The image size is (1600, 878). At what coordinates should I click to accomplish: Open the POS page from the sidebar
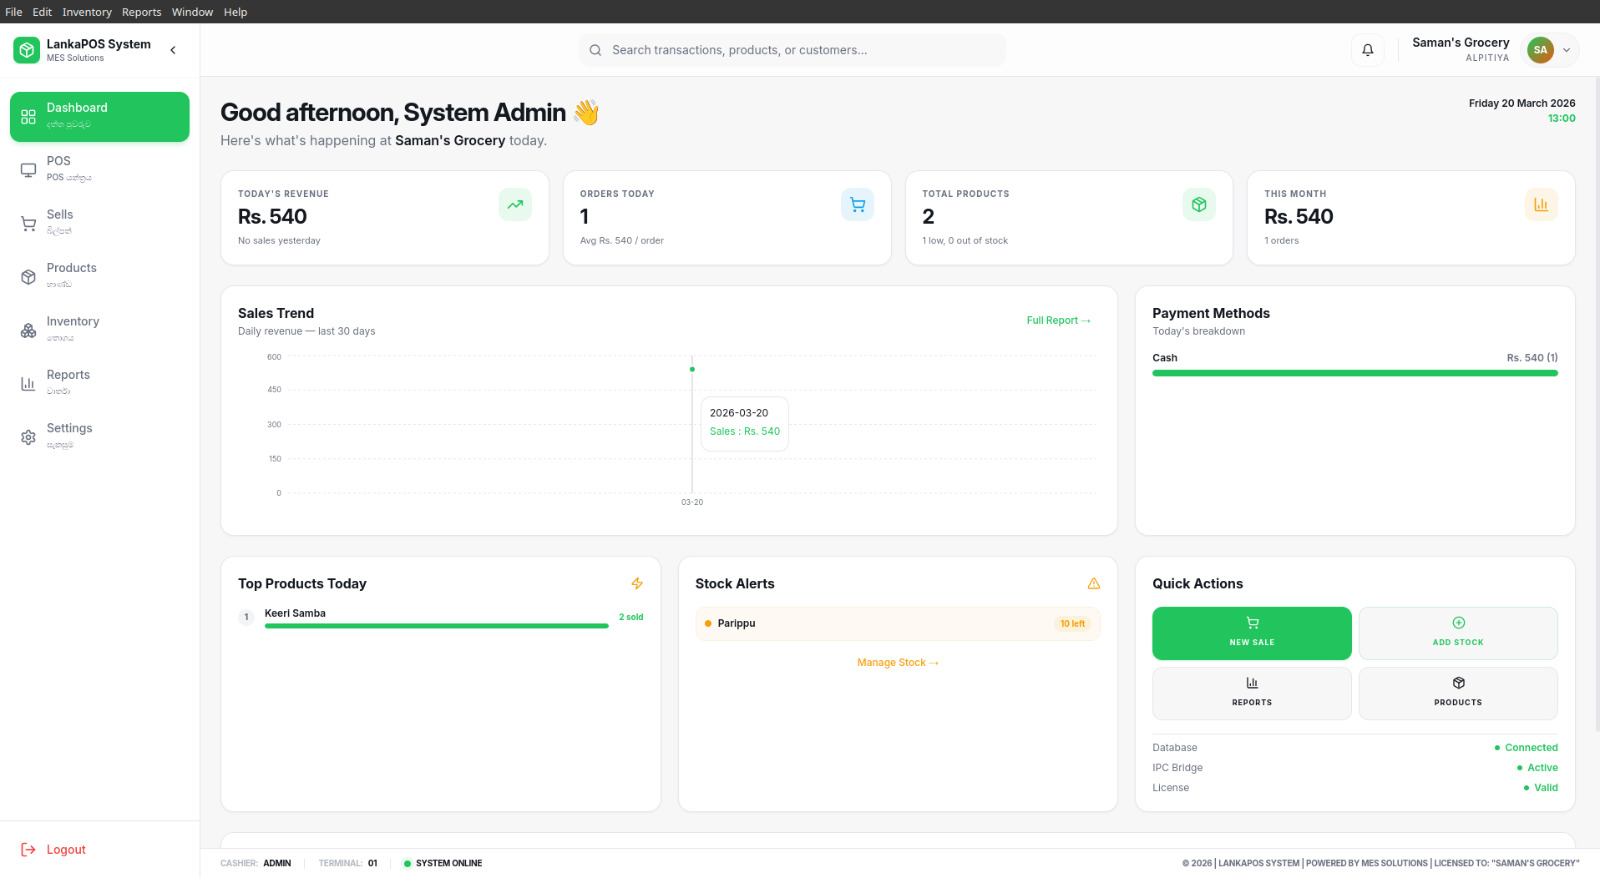coord(100,169)
